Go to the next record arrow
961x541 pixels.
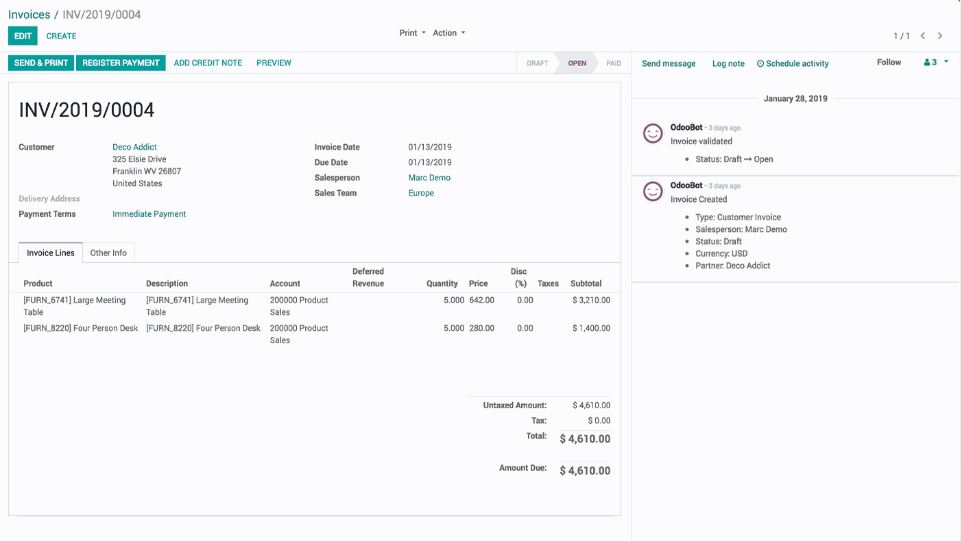point(940,36)
